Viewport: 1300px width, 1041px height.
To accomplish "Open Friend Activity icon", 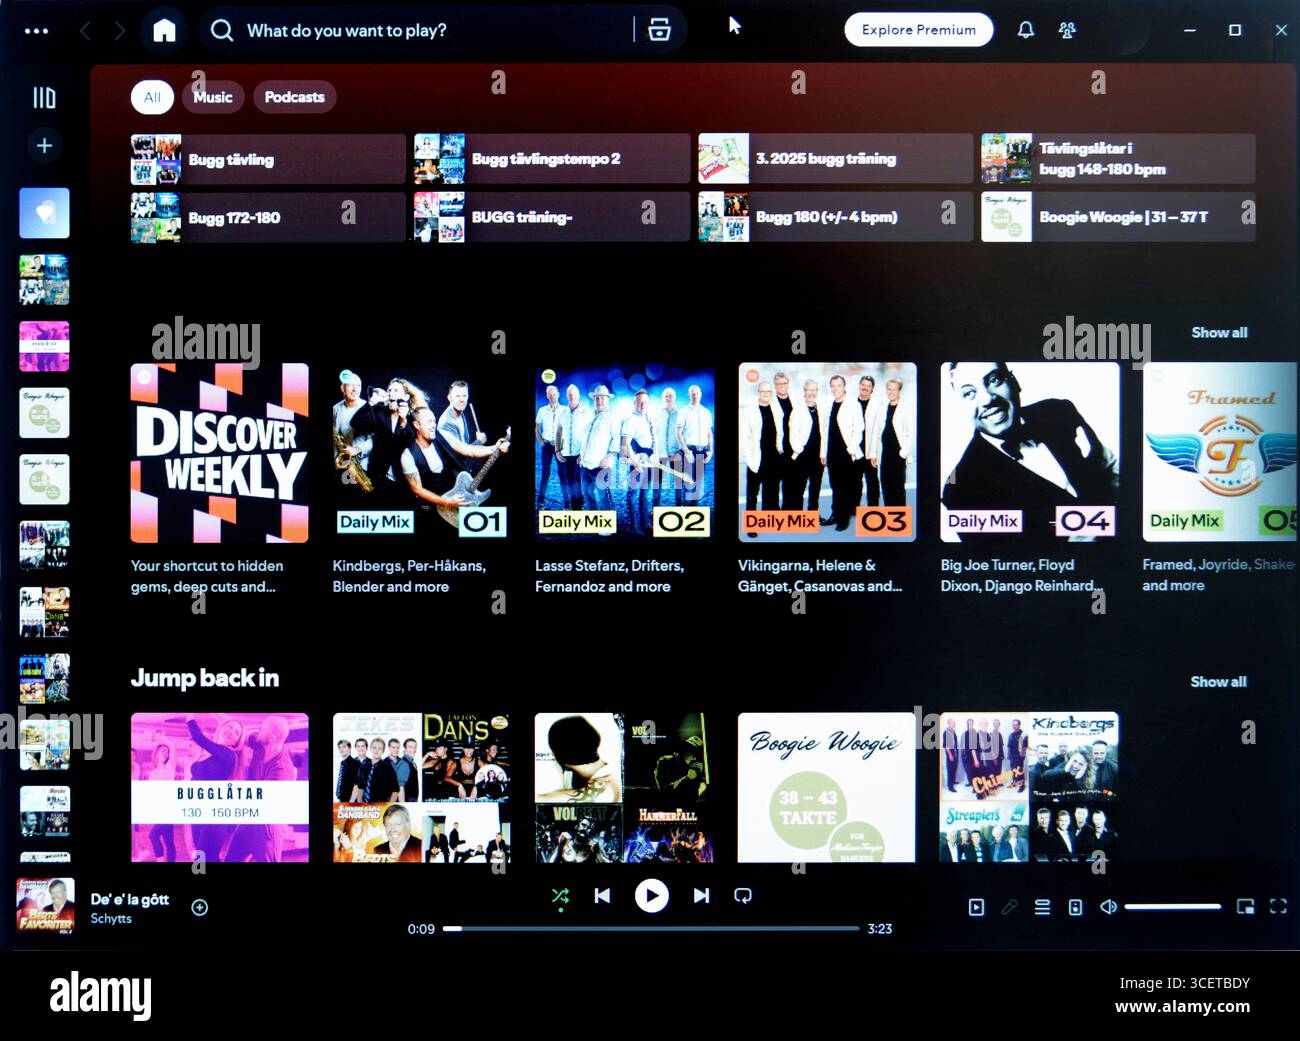I will (1067, 30).
